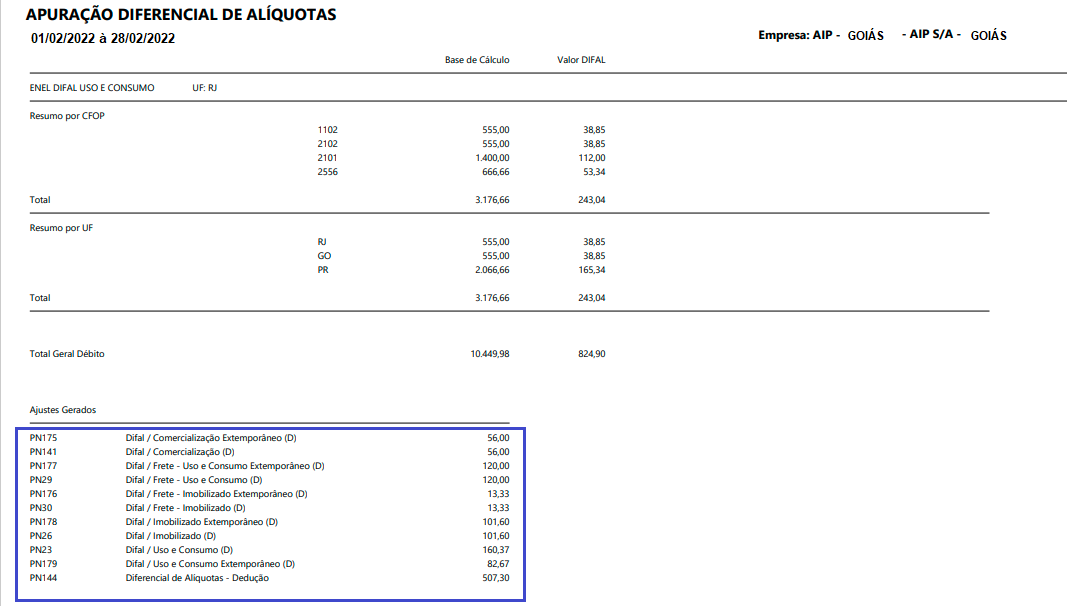Click the Valor DIFAL column header
Image resolution: width=1067 pixels, height=606 pixels.
tap(580, 60)
